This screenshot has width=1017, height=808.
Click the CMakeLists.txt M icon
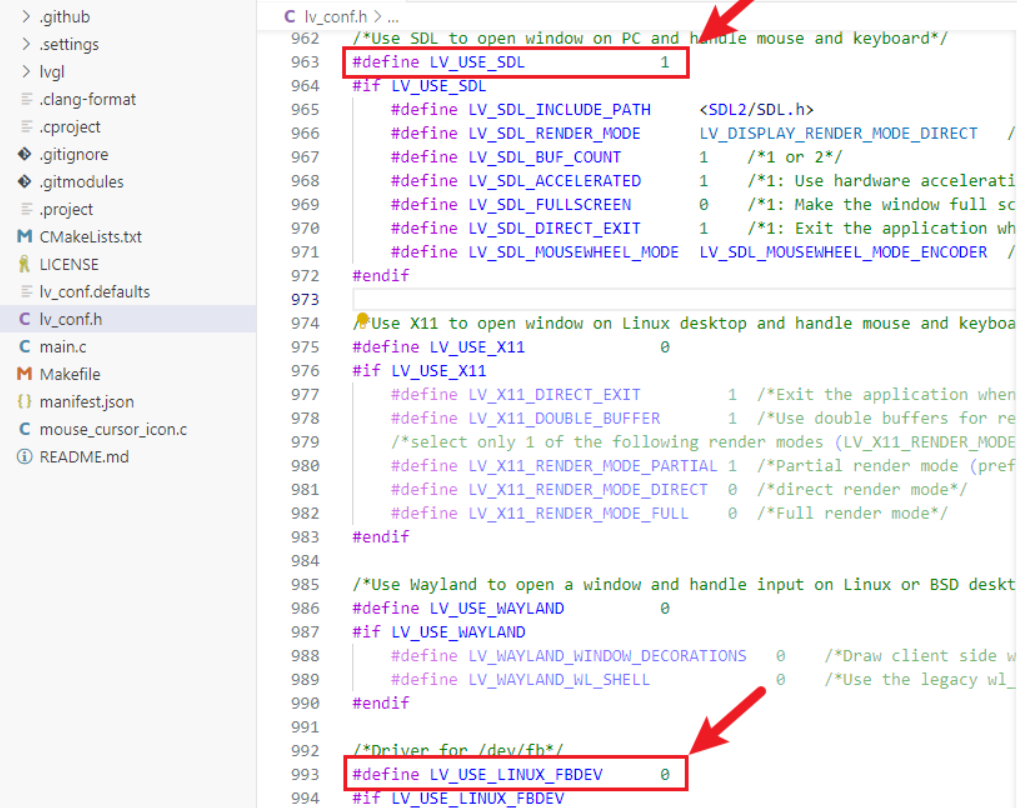coord(25,236)
